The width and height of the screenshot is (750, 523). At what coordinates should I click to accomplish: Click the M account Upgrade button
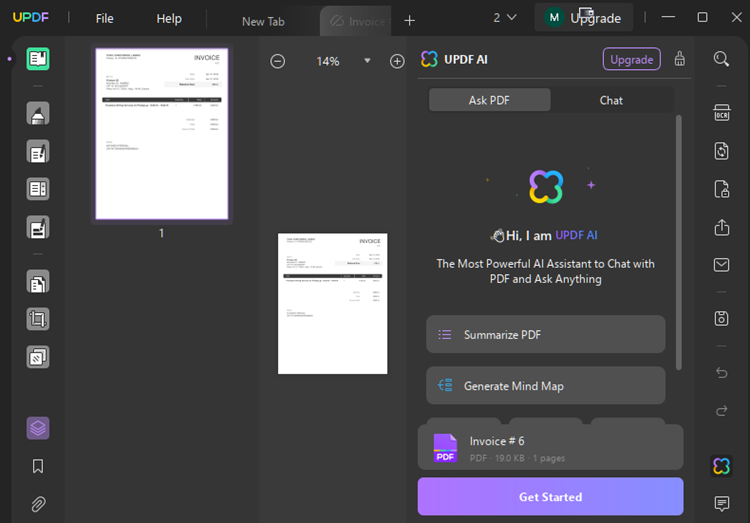[x=584, y=18]
